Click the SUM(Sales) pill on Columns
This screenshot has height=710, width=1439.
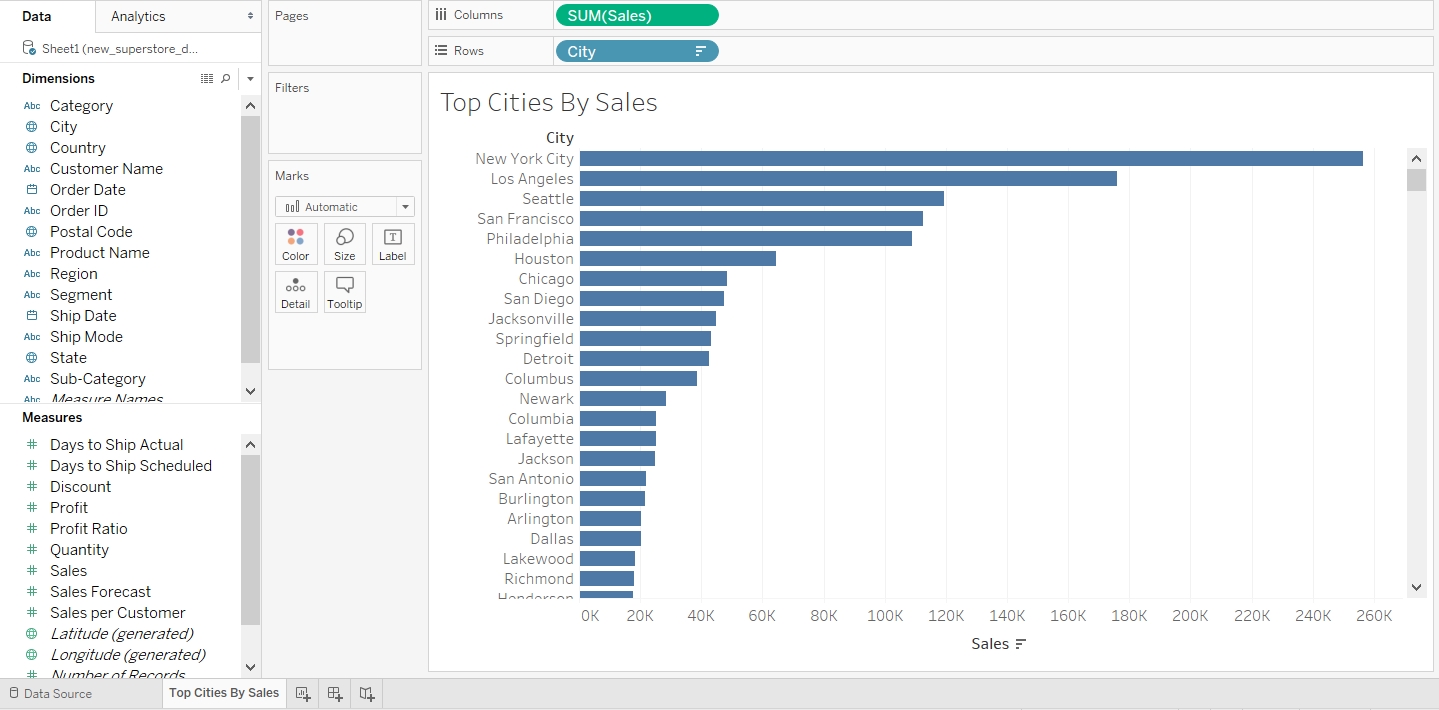pyautogui.click(x=636, y=15)
